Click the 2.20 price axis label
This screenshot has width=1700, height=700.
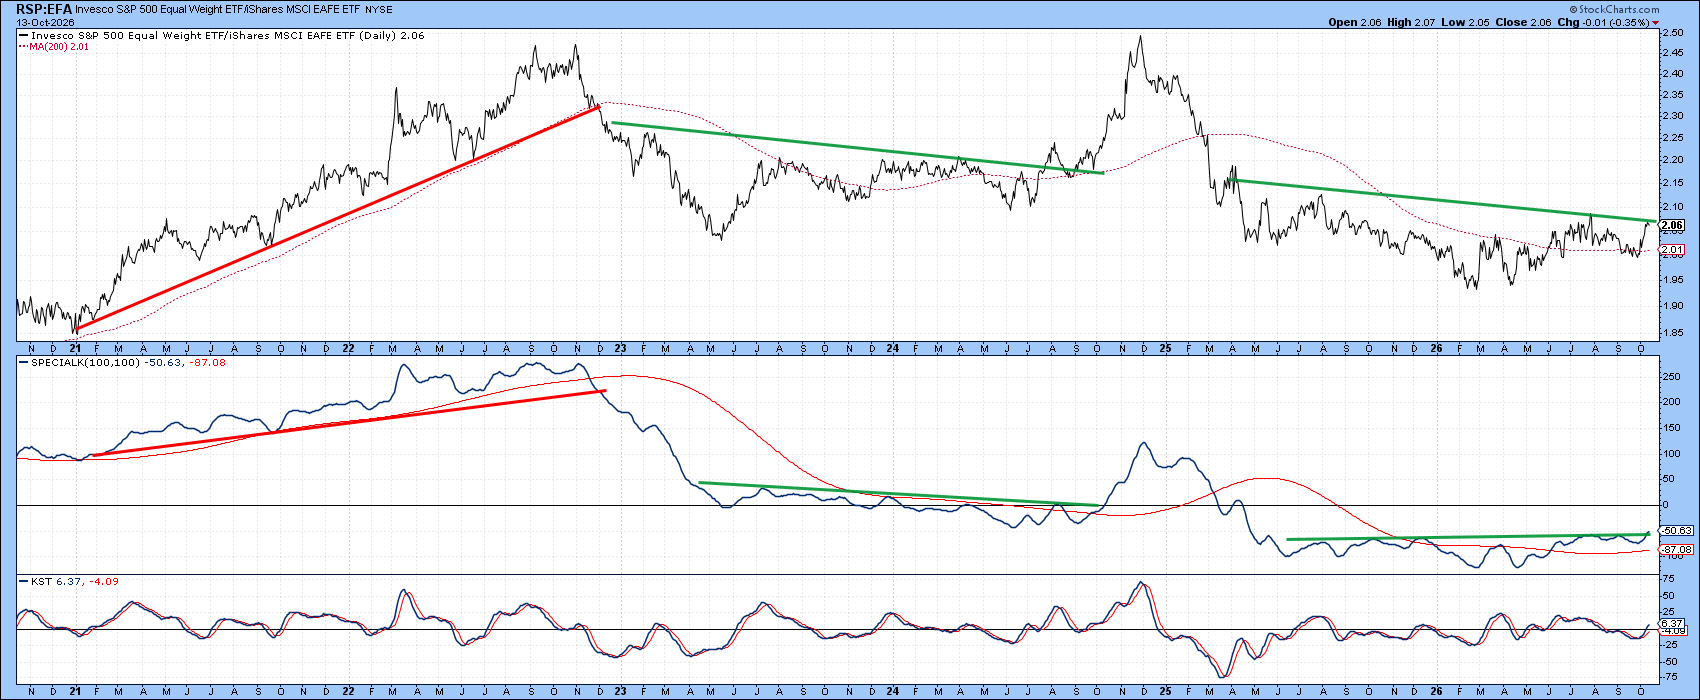(x=1672, y=160)
